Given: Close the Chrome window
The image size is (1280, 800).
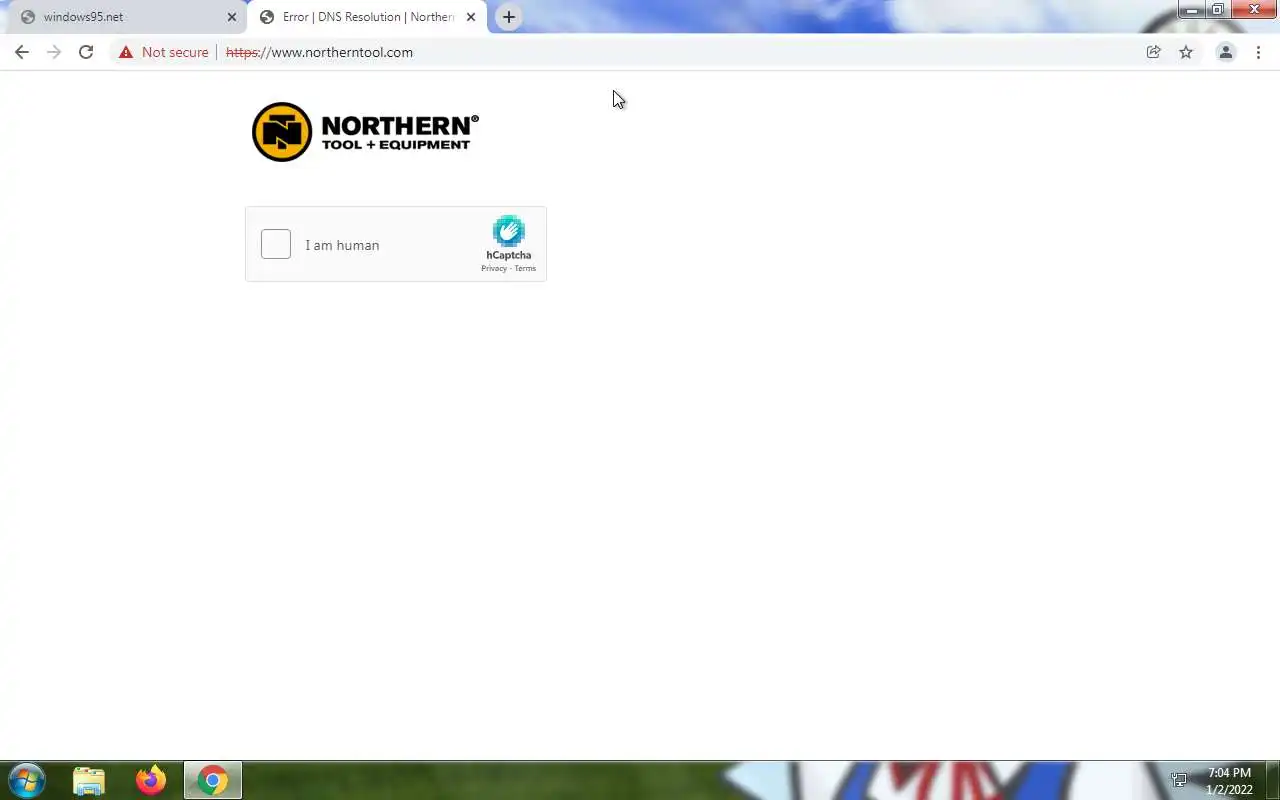Looking at the screenshot, I should click(x=1254, y=10).
